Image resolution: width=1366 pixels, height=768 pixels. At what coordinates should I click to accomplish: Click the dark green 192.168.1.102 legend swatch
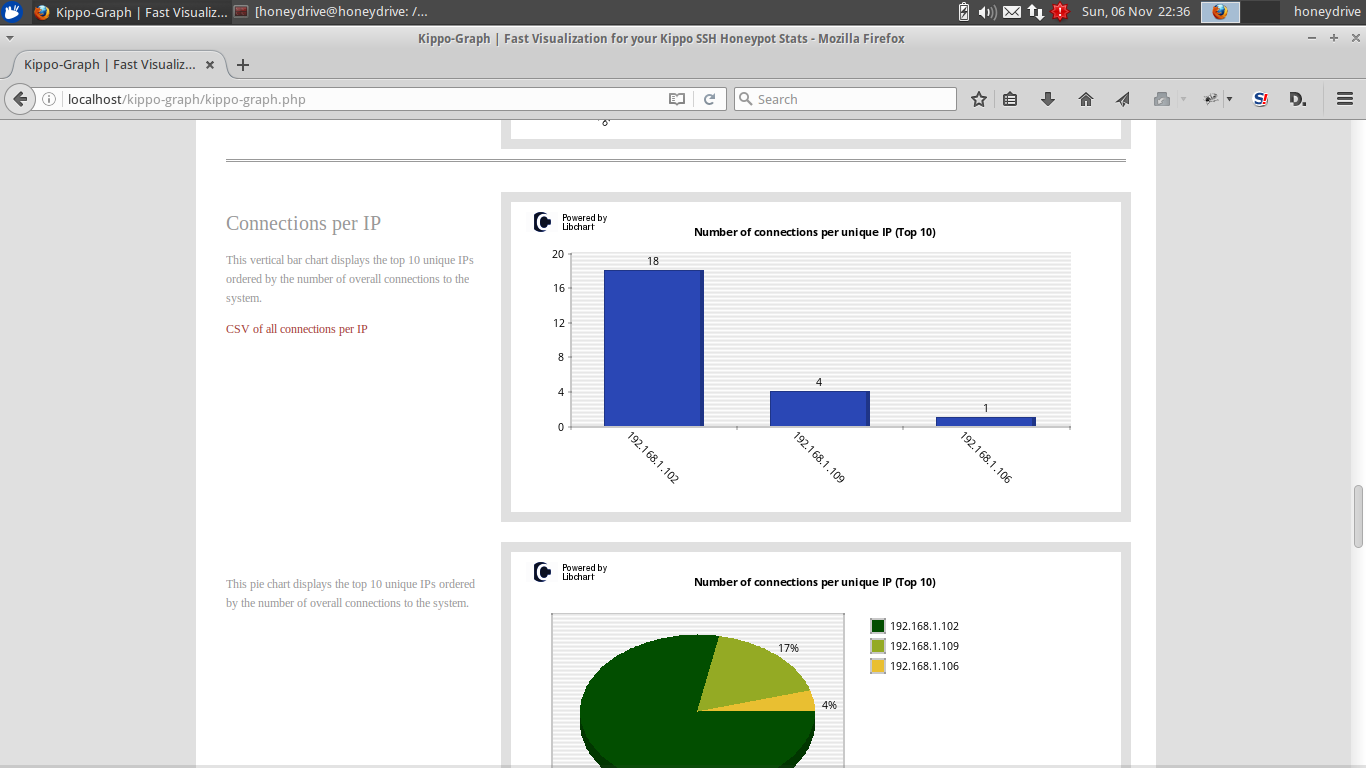pyautogui.click(x=878, y=626)
